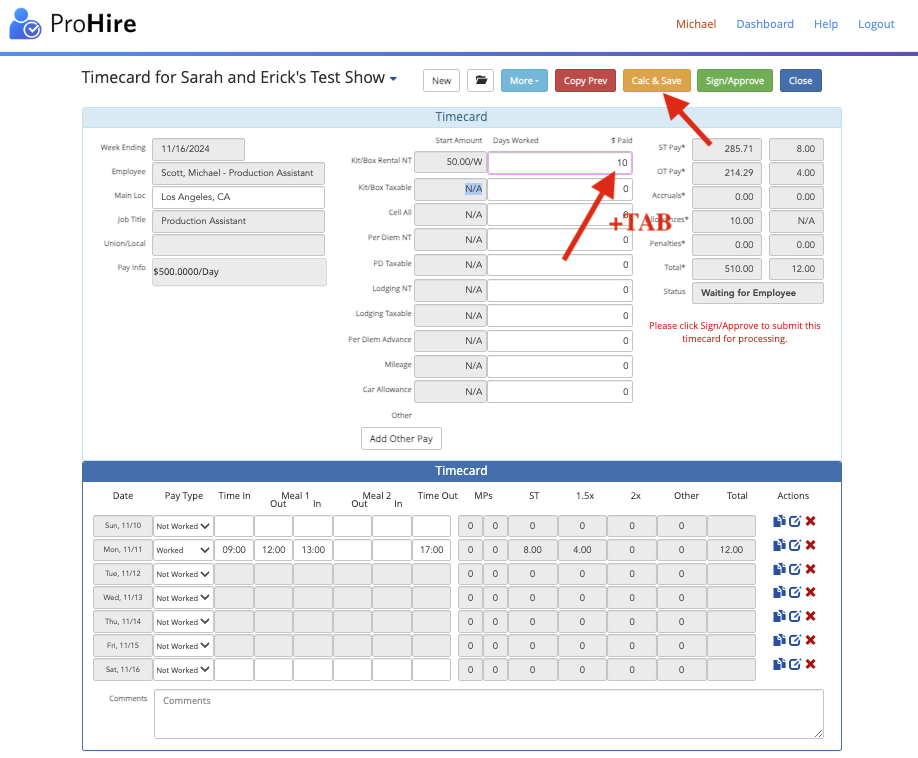Click the Calc & Save button
Screen dimensions: 918x758
pos(656,81)
